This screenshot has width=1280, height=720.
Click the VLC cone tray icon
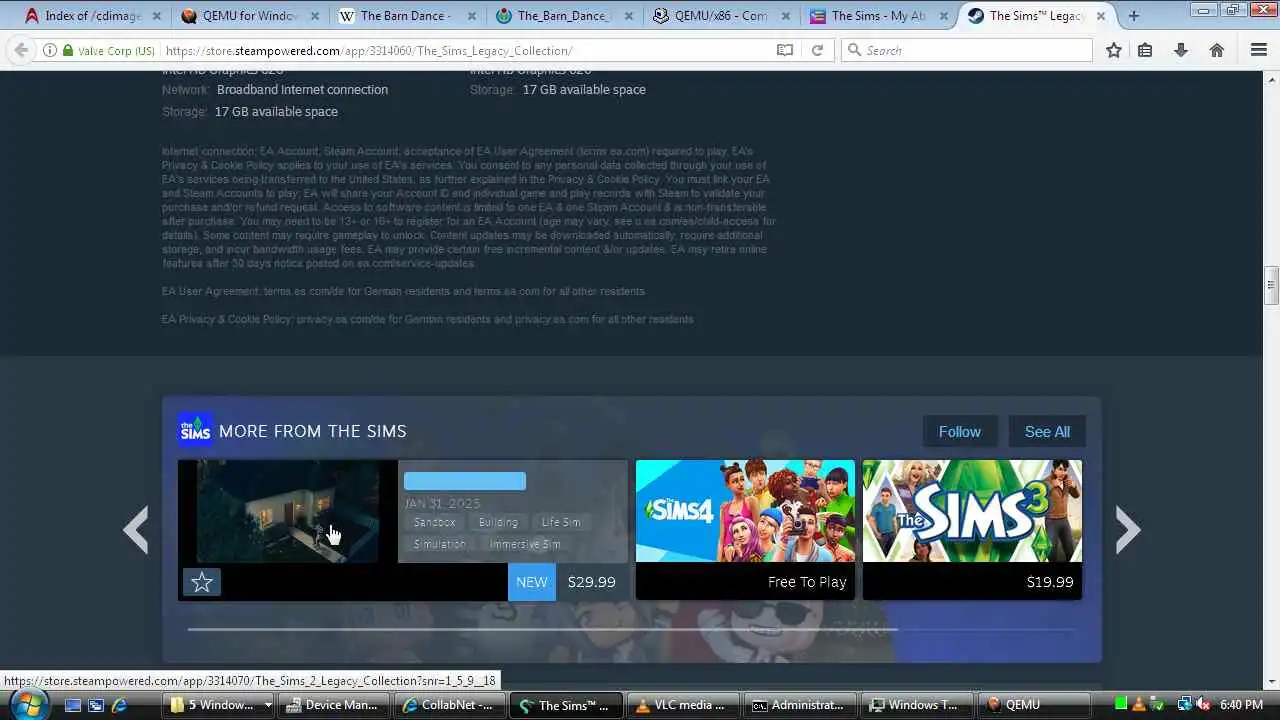click(1140, 705)
